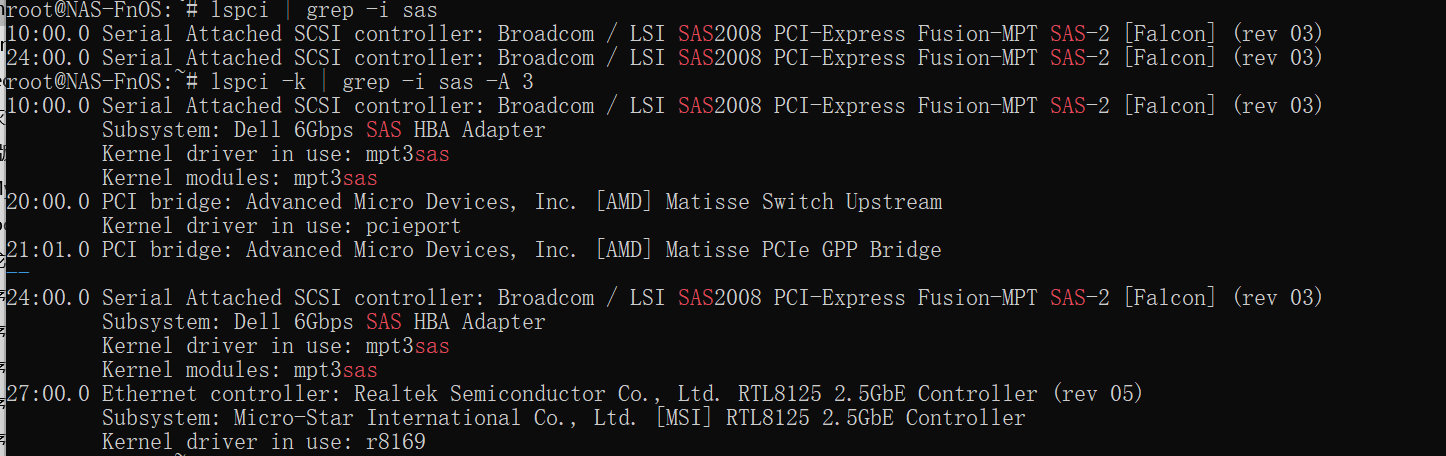Click the 'Matisse PCIe GPP Bridge' text

[x=804, y=250]
